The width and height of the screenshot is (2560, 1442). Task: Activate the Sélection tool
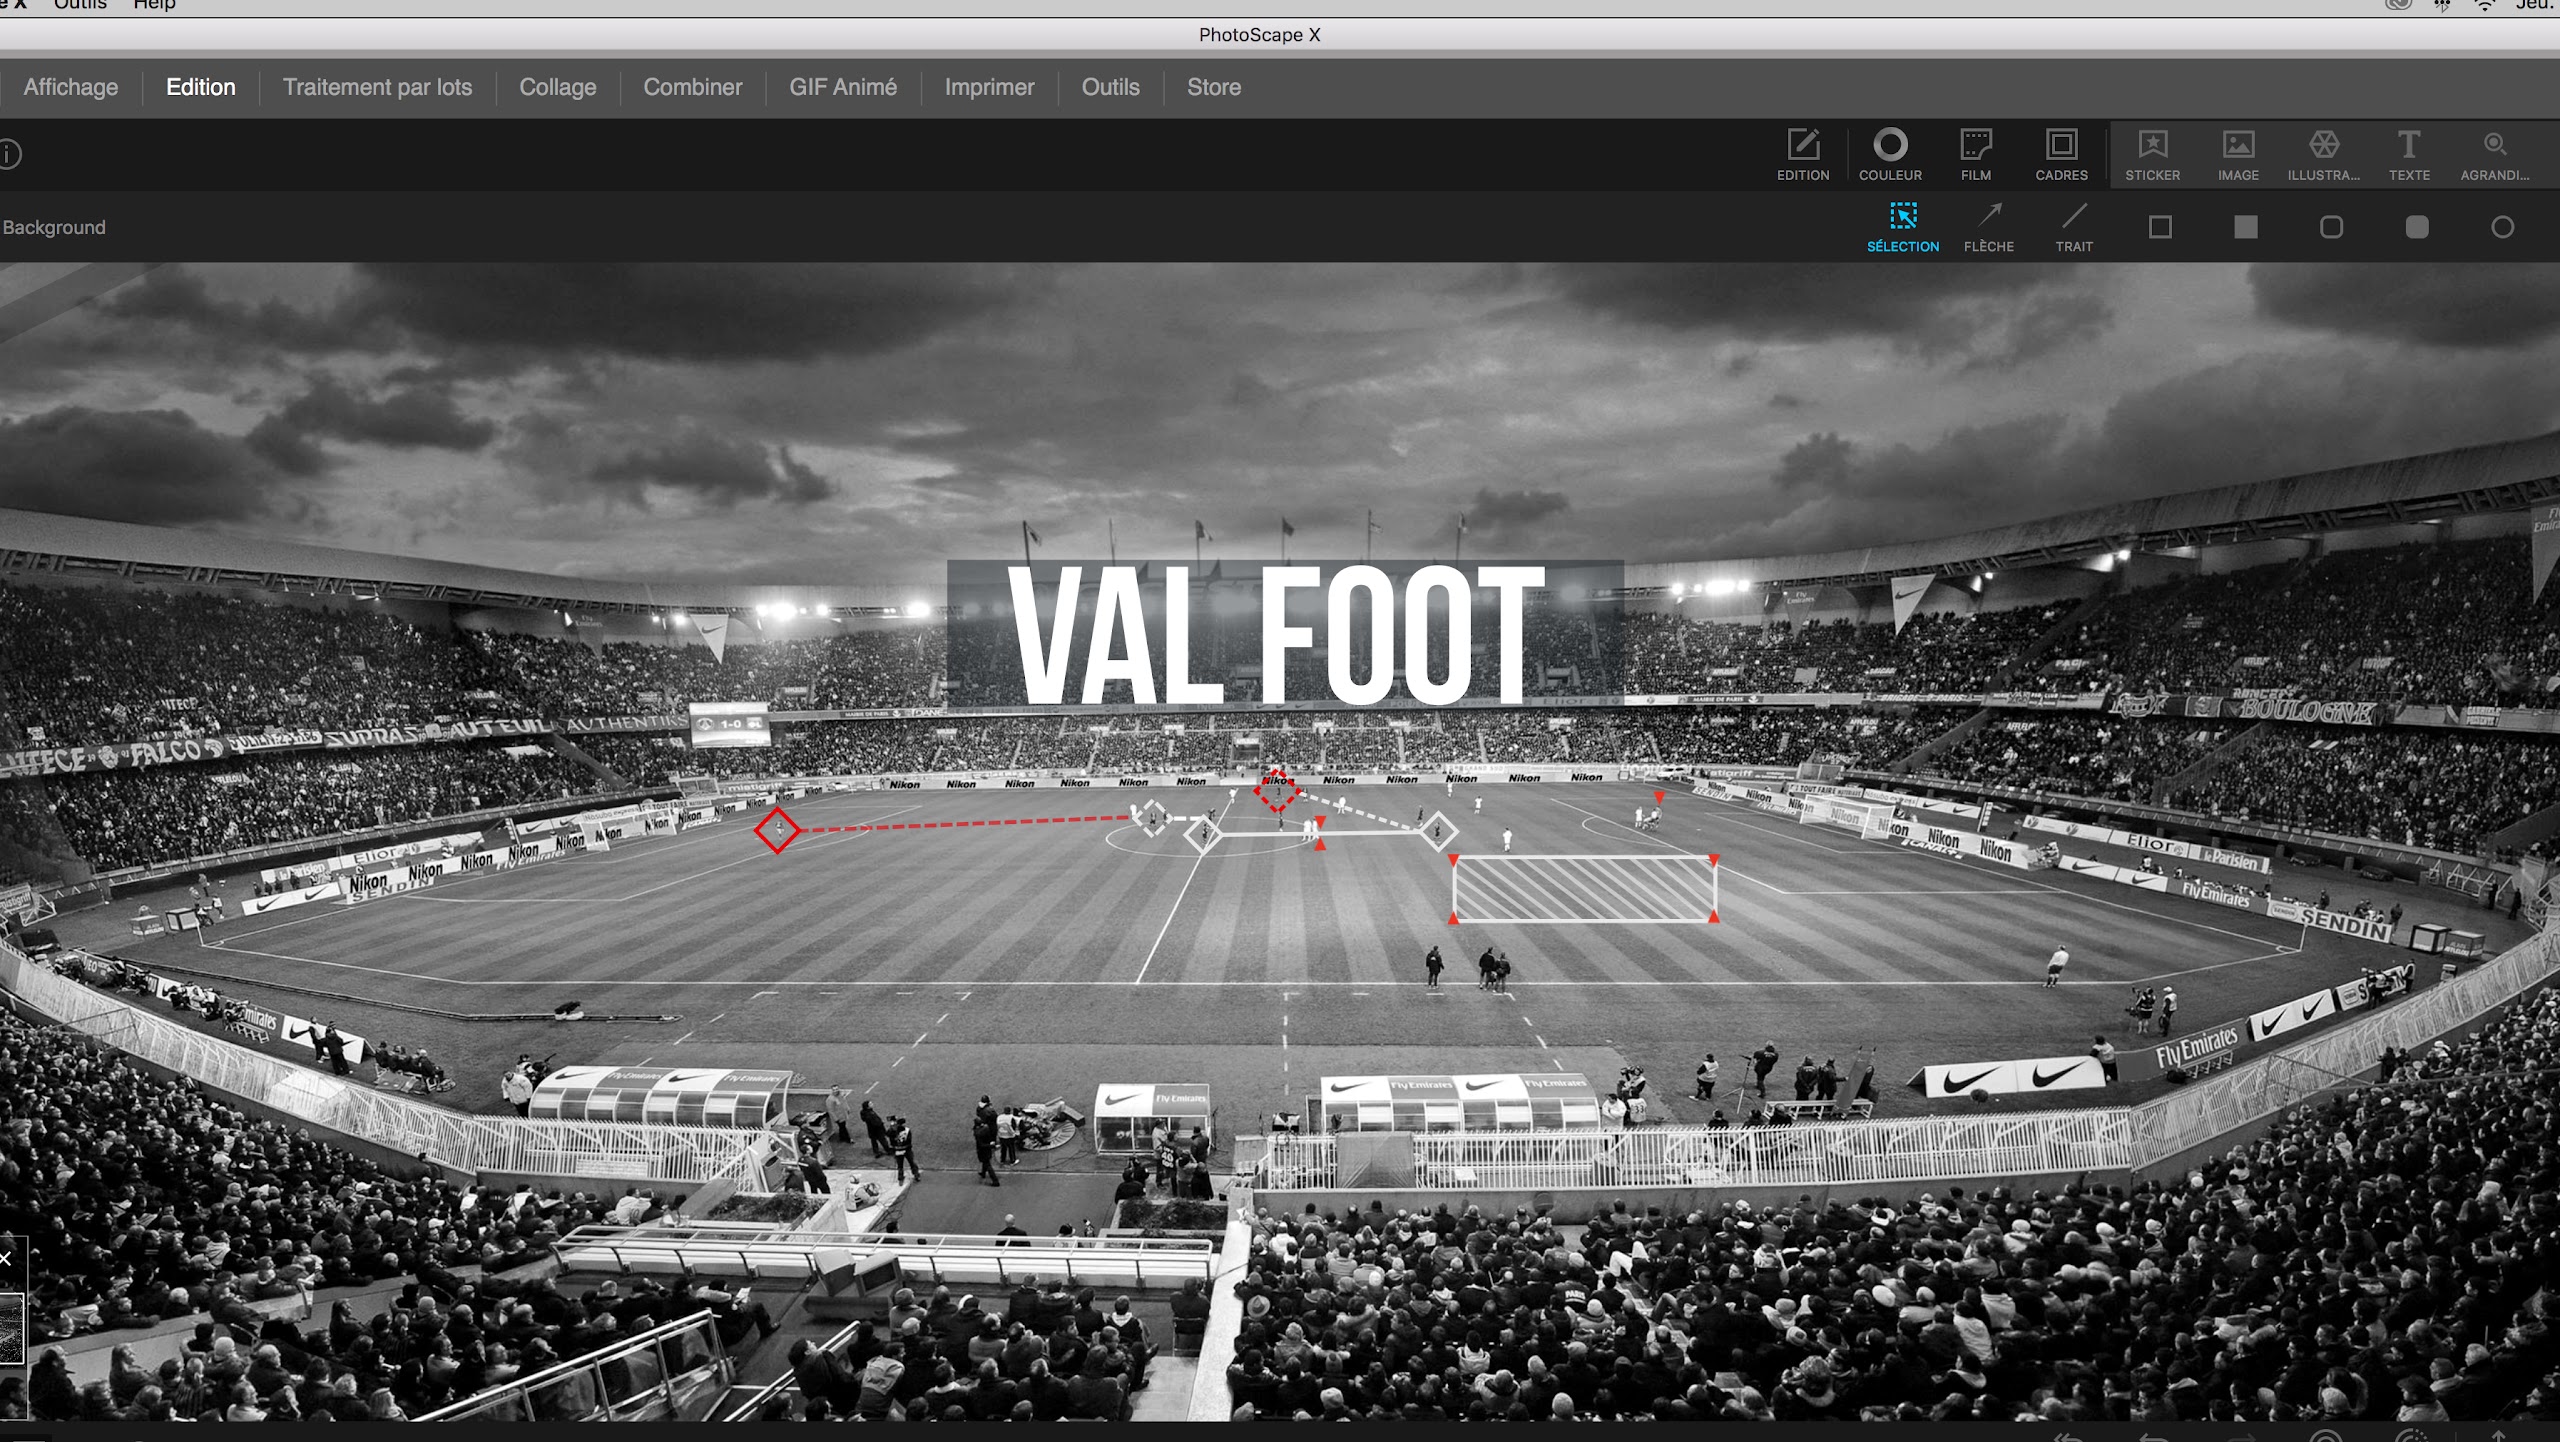click(1903, 227)
